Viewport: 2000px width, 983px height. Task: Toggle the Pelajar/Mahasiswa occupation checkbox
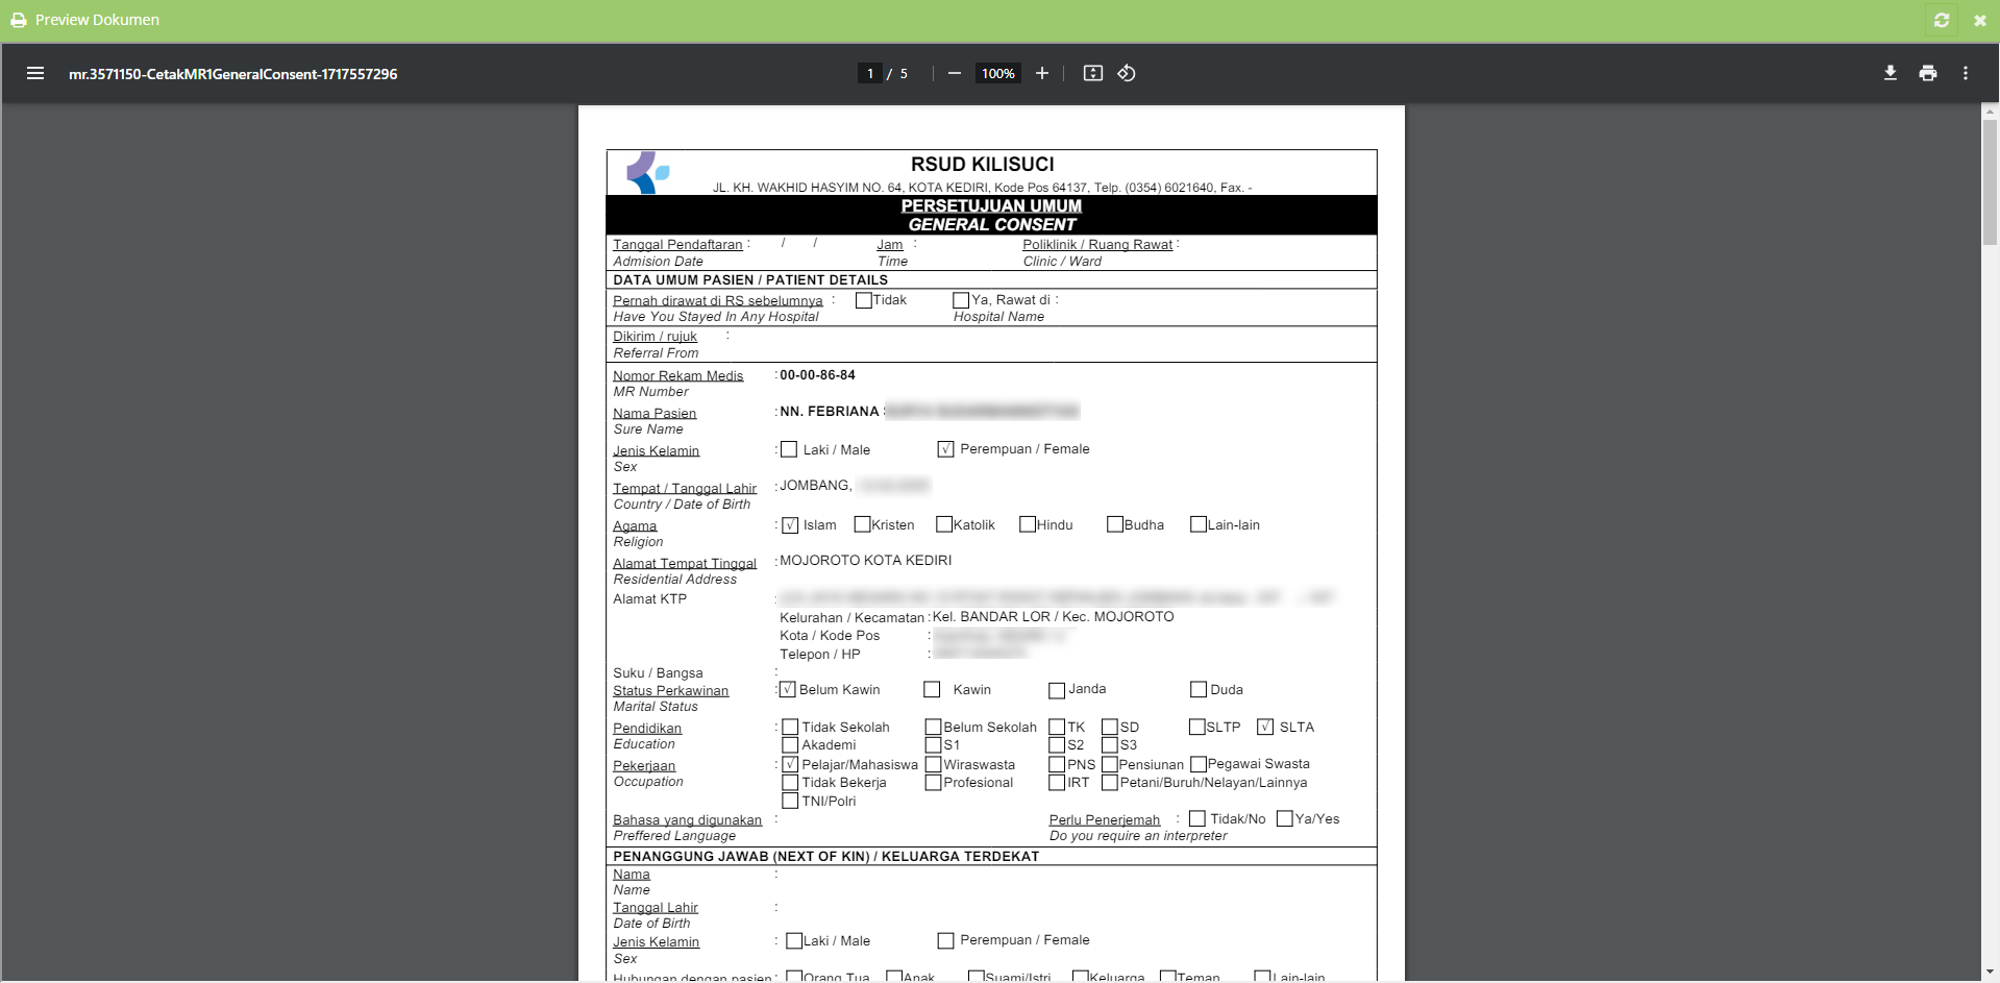(x=790, y=765)
